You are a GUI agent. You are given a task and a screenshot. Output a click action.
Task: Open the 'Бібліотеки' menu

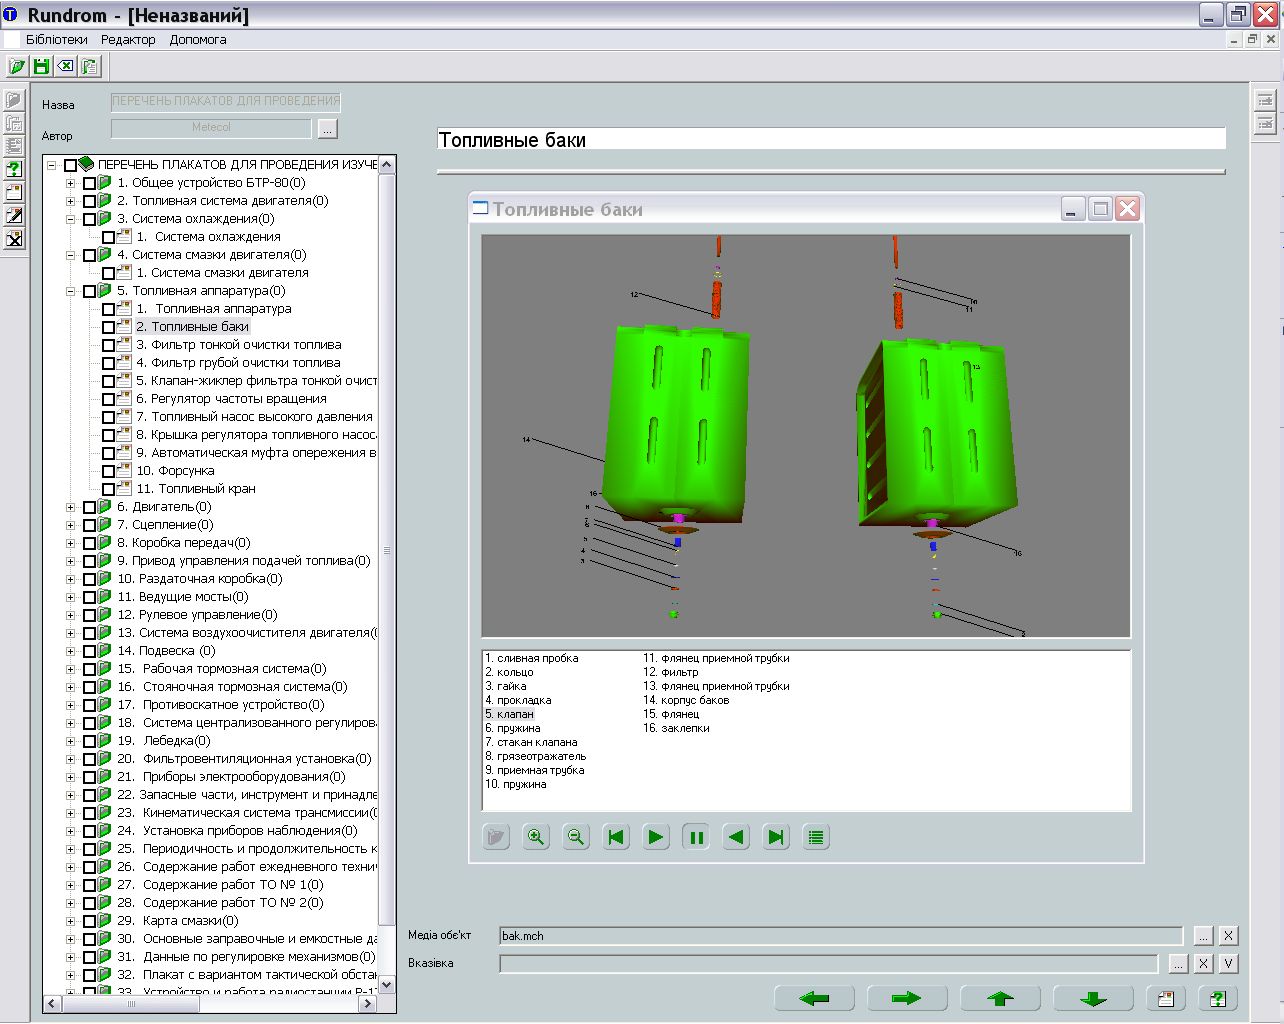[56, 40]
